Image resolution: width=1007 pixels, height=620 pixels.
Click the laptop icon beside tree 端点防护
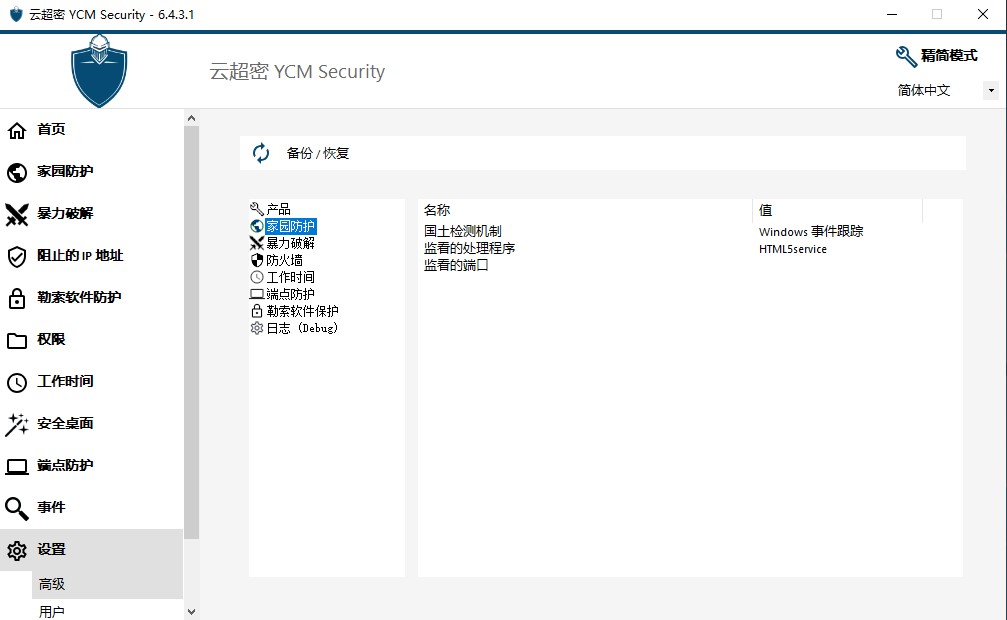click(x=257, y=294)
